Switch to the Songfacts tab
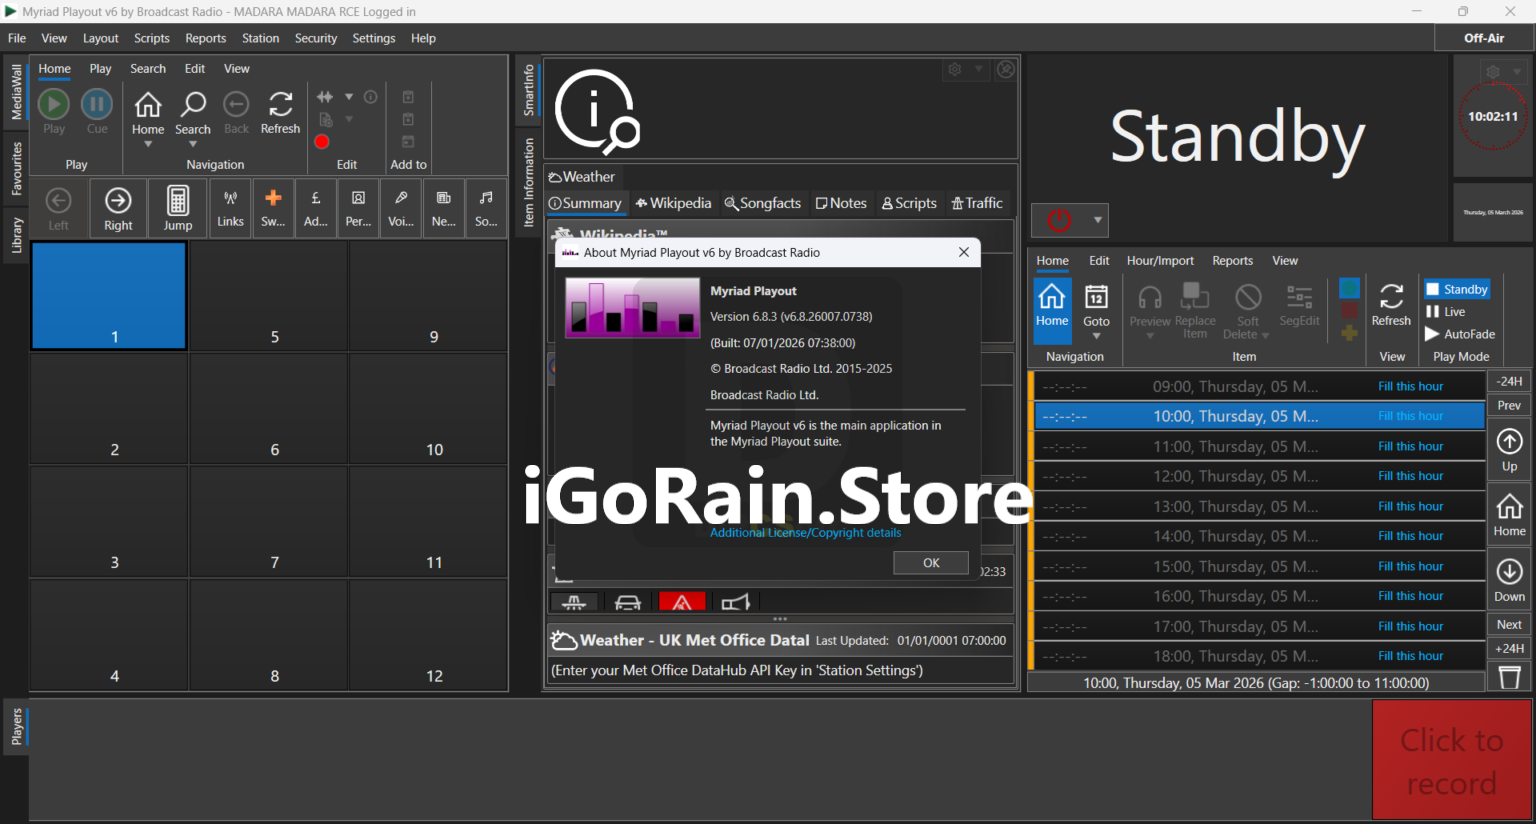 [x=763, y=203]
